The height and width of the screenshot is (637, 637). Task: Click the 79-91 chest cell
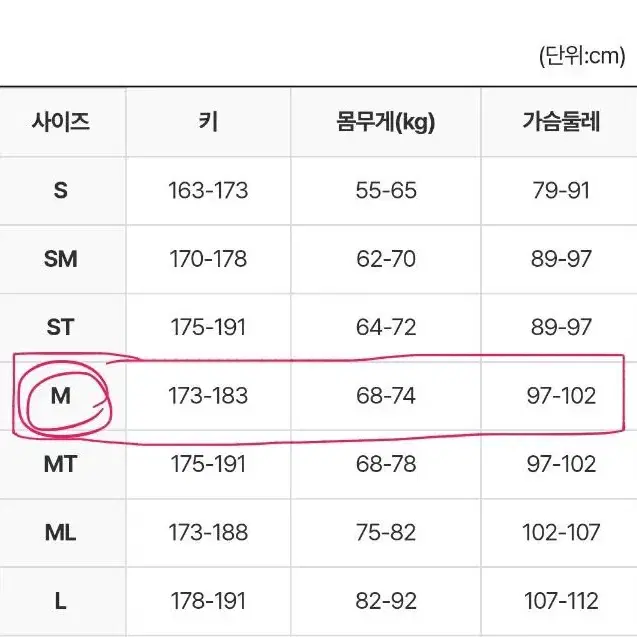tap(561, 190)
